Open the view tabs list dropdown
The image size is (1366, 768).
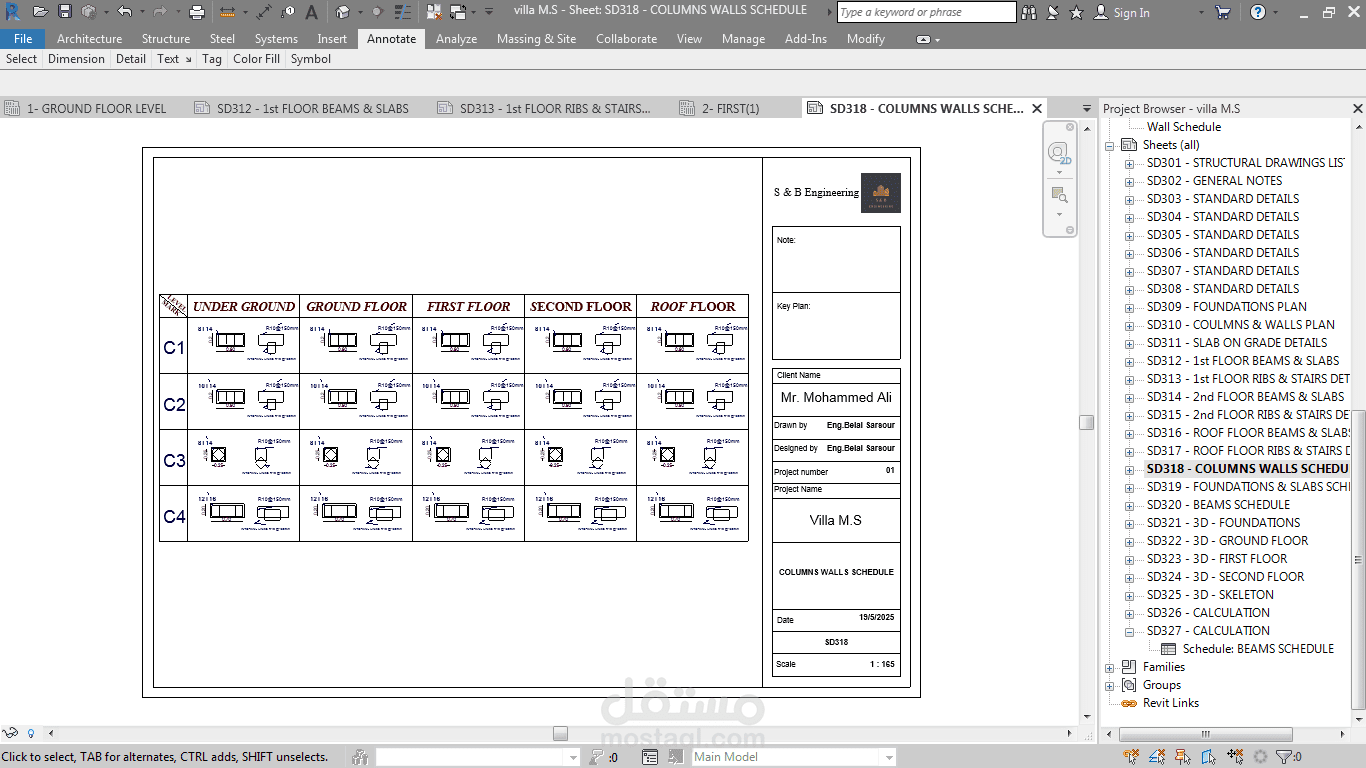pos(1087,108)
